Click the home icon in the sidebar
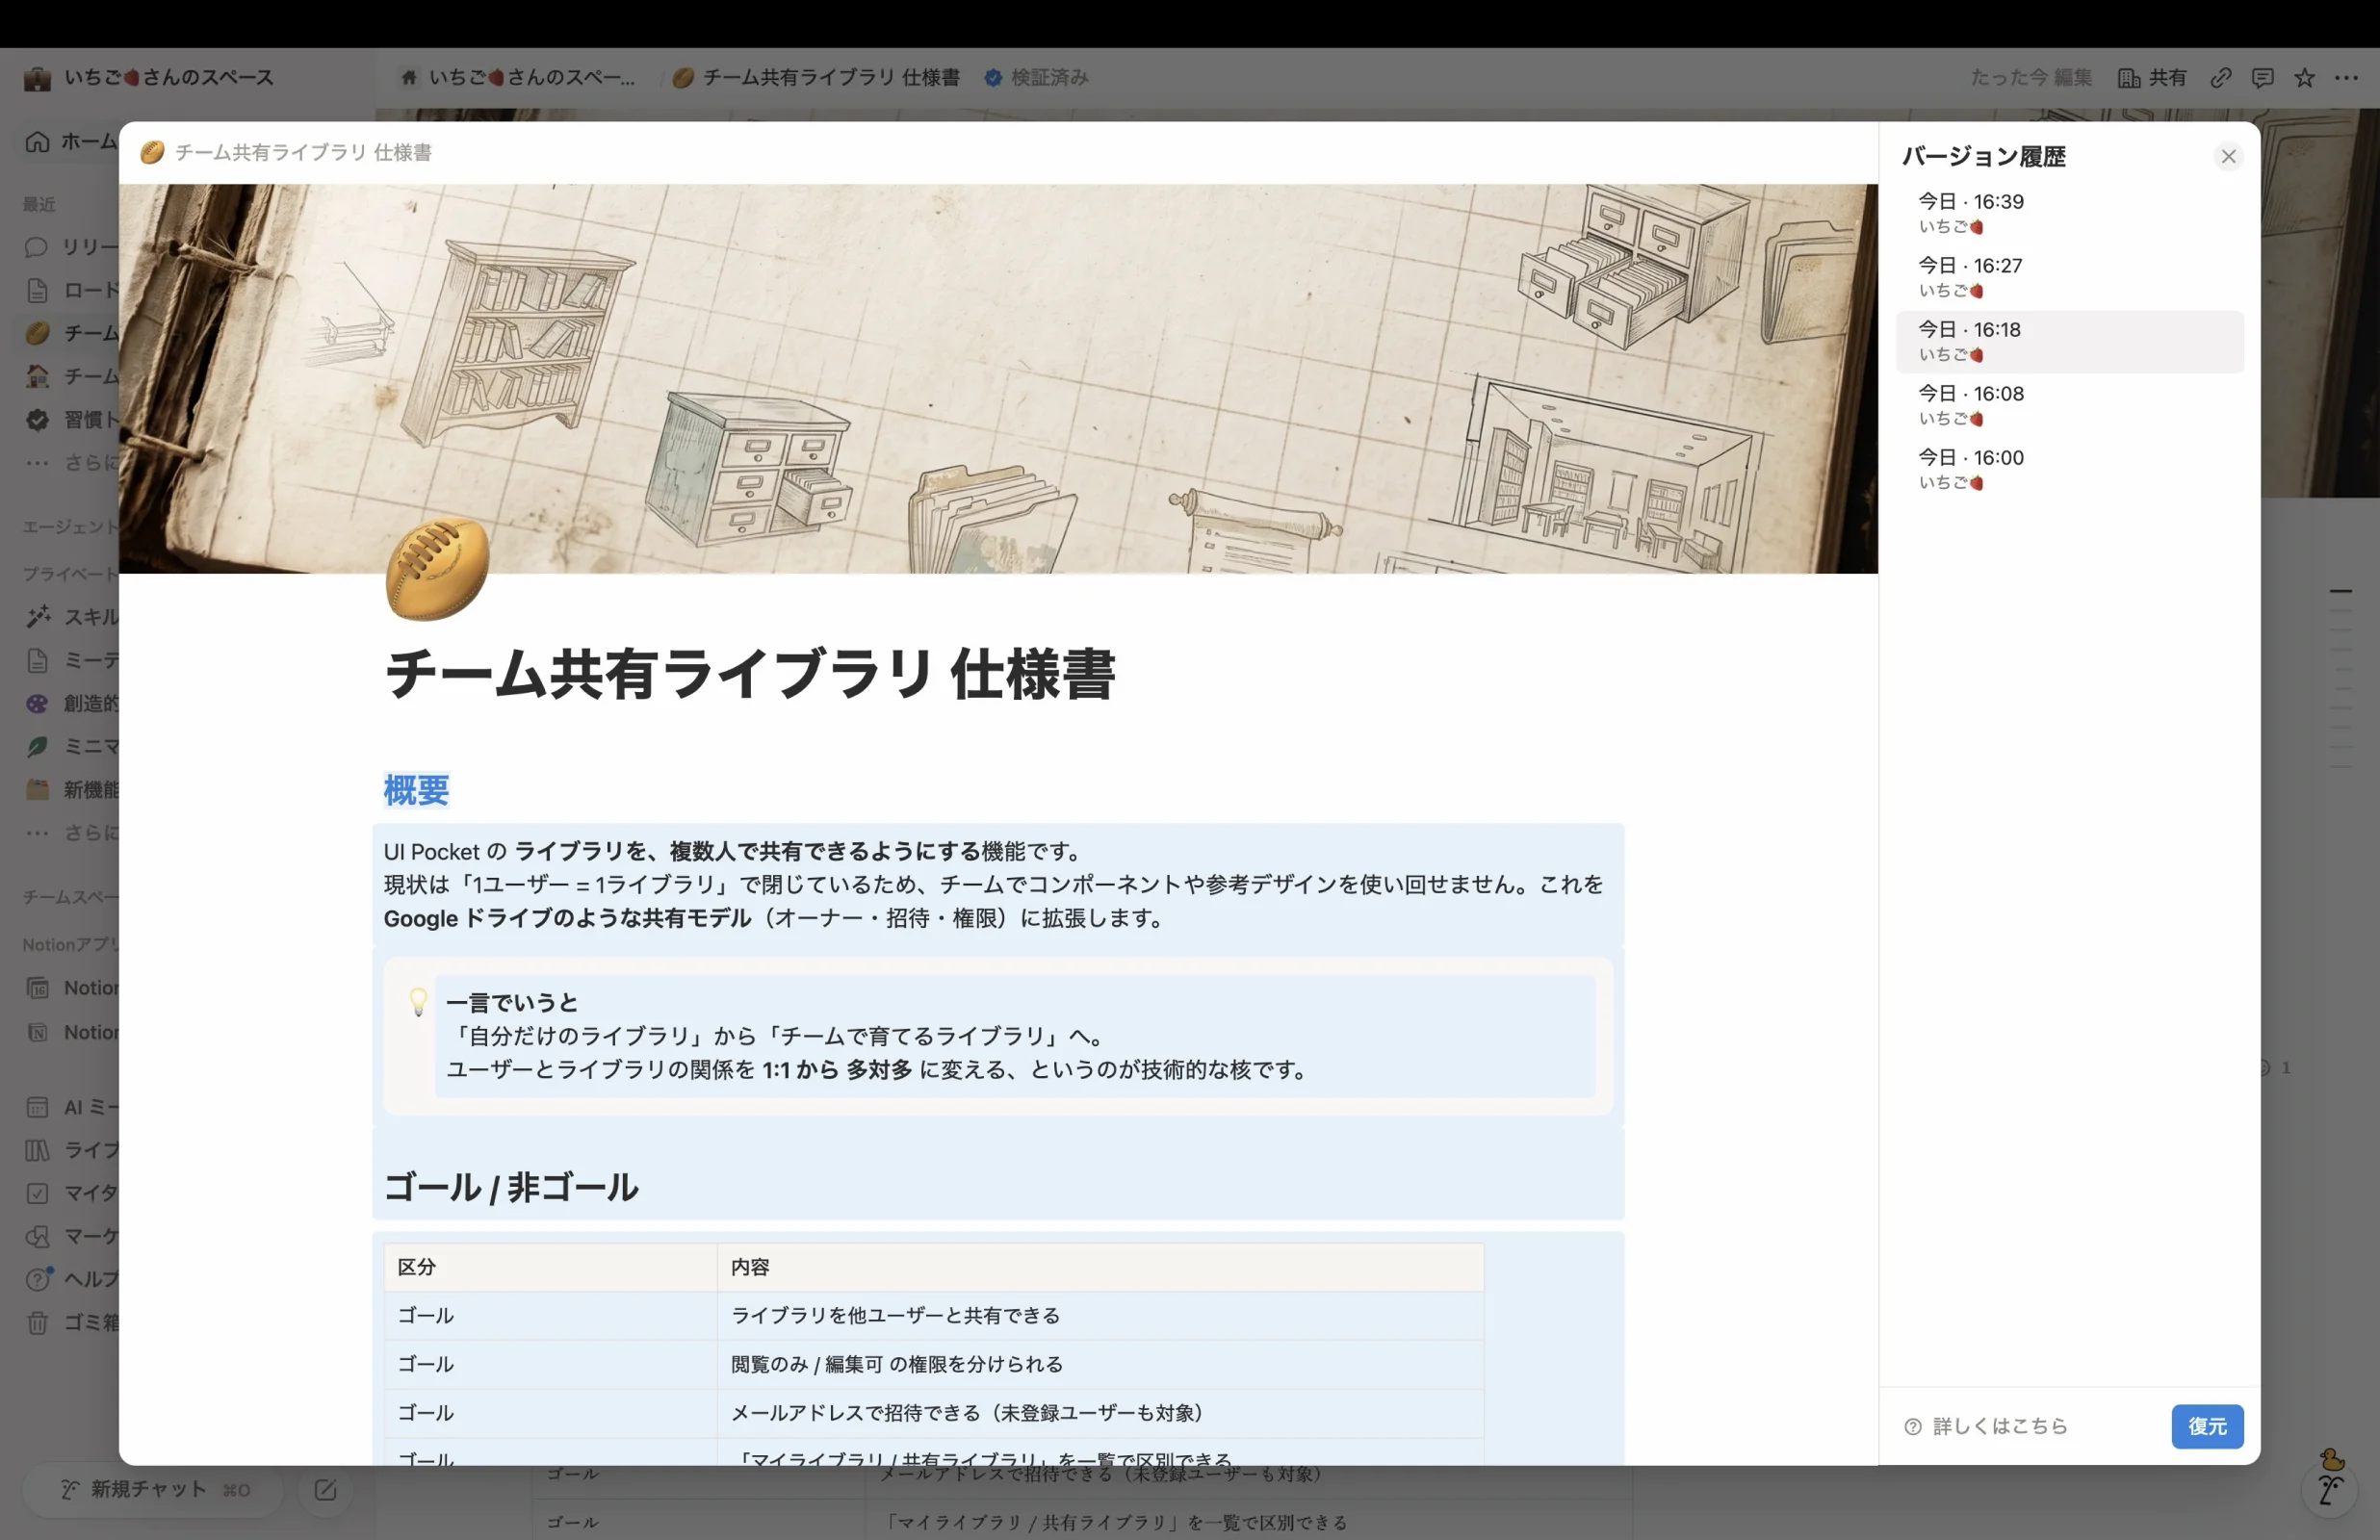The width and height of the screenshot is (2380, 1540). point(37,141)
